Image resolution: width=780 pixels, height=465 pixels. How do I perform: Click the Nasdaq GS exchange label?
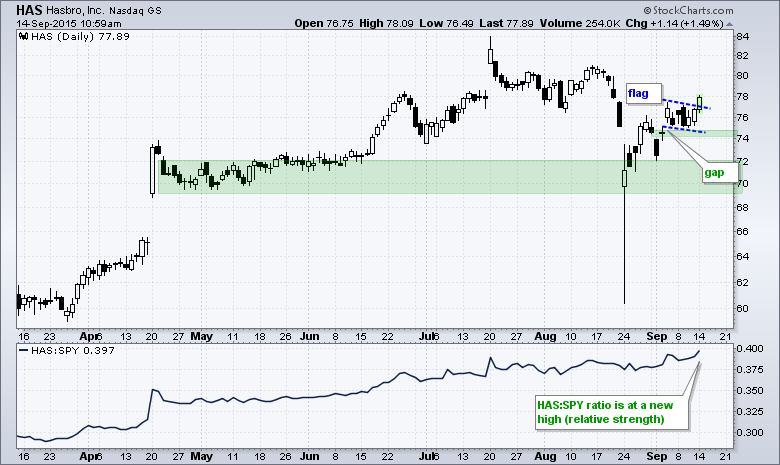point(135,10)
